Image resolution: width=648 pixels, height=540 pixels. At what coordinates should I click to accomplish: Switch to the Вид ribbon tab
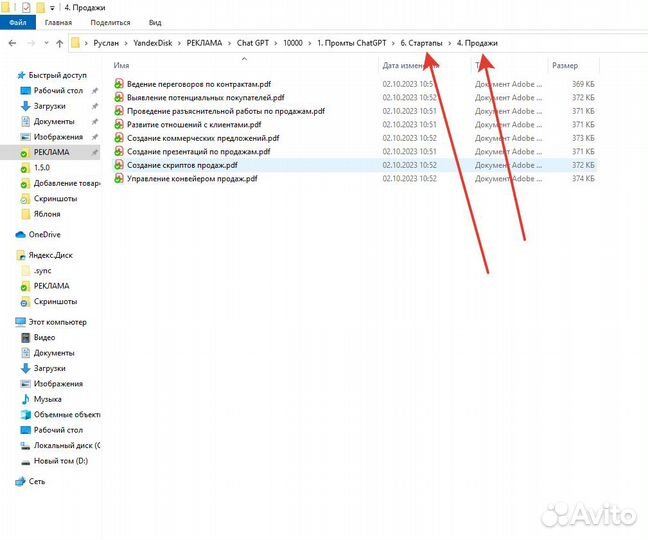click(155, 21)
